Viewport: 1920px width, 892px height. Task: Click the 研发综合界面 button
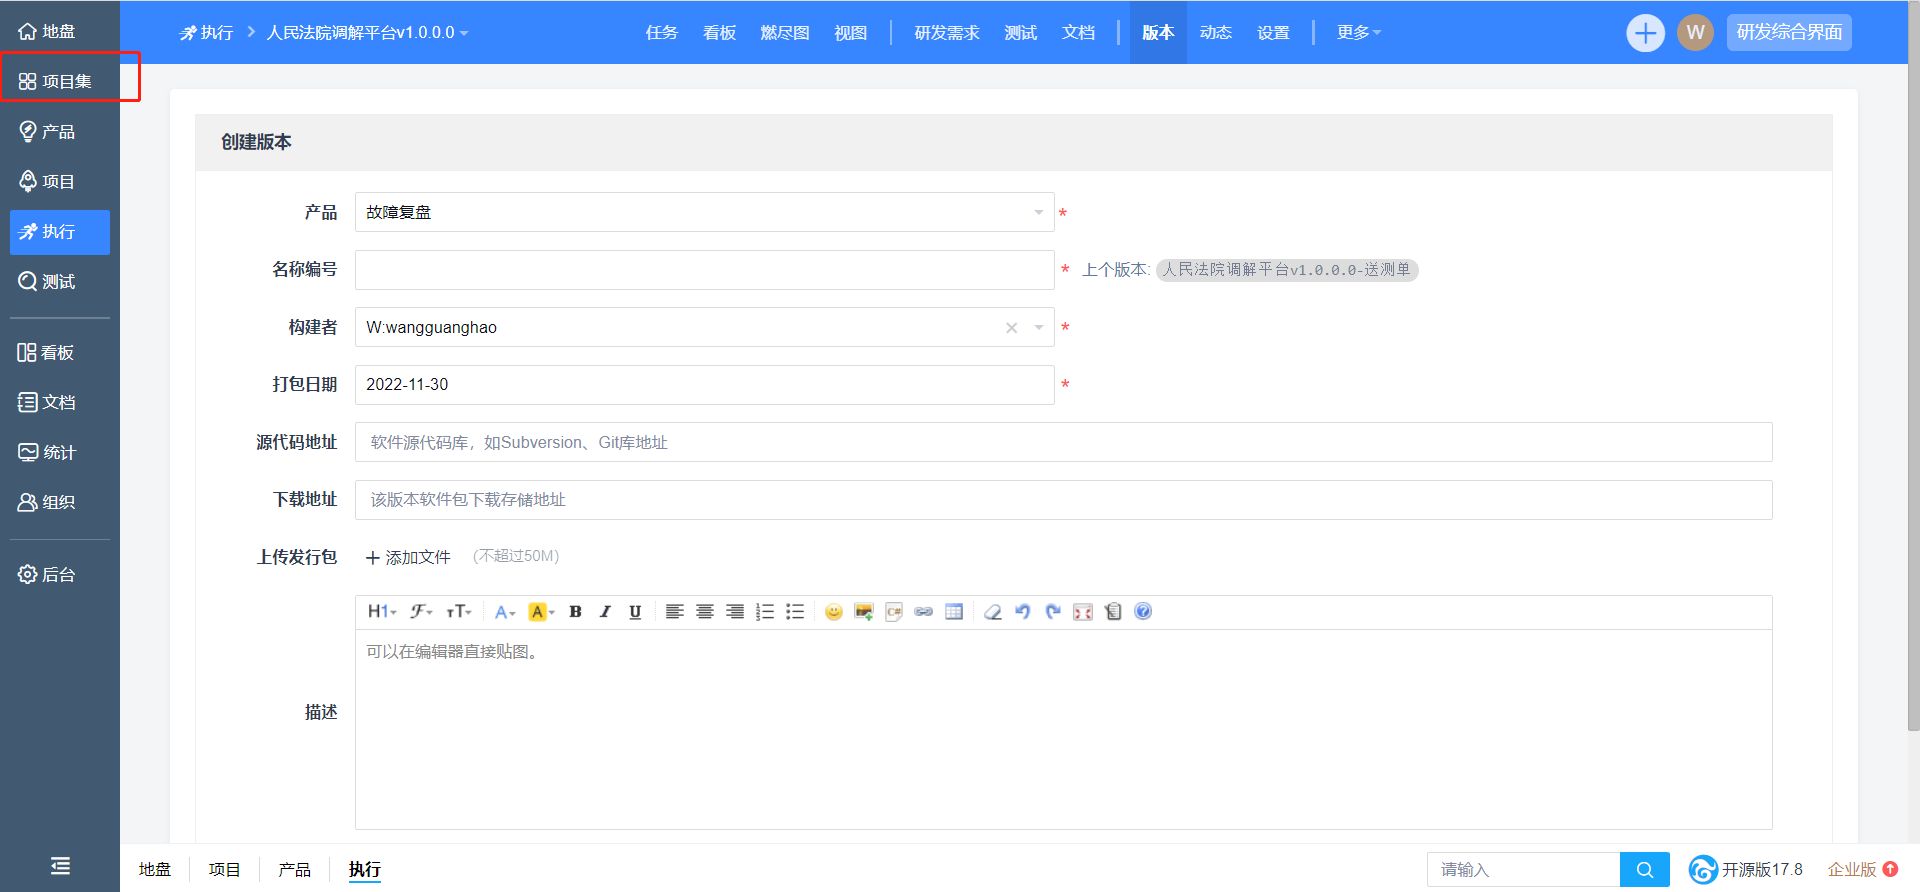pyautogui.click(x=1789, y=33)
